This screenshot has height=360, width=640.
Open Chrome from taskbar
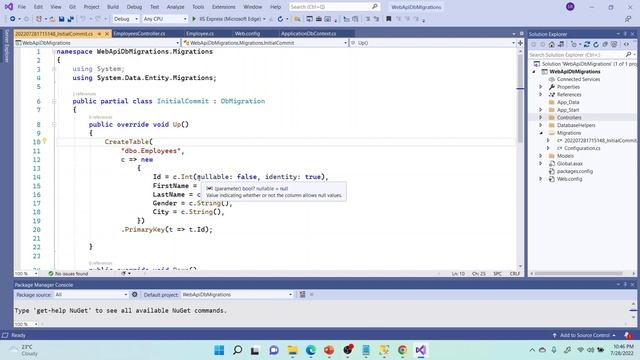(402, 350)
